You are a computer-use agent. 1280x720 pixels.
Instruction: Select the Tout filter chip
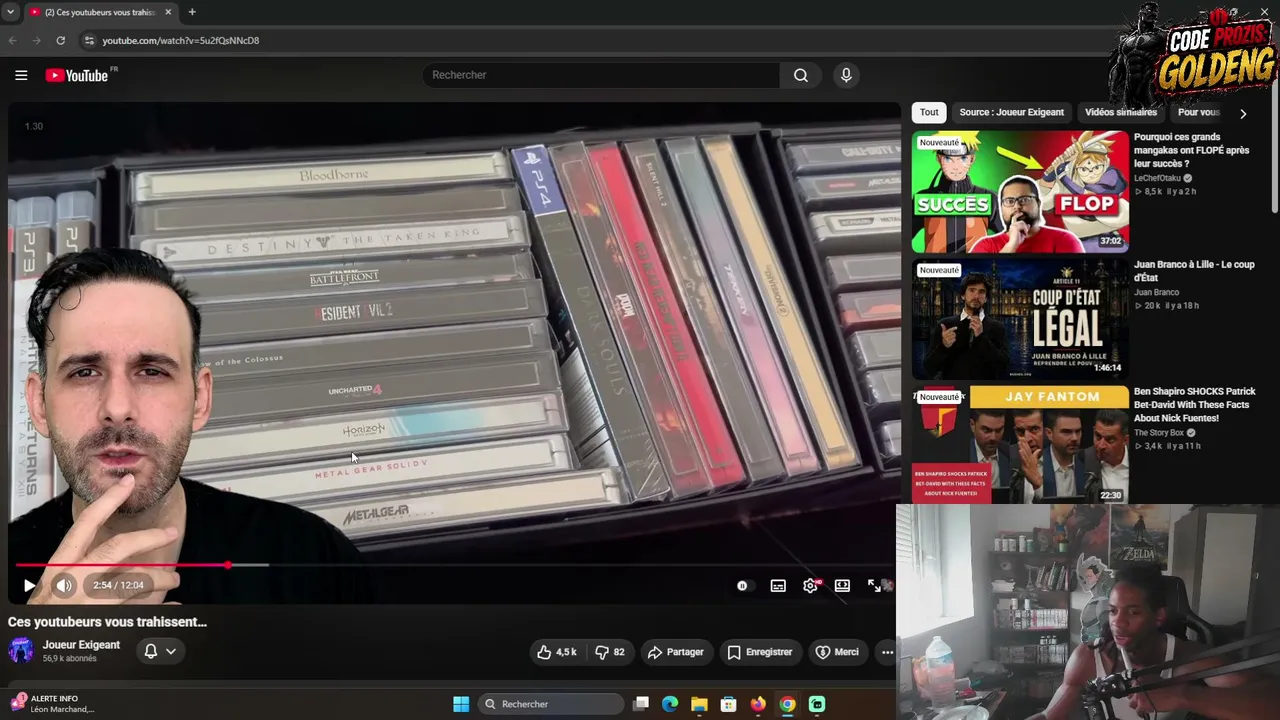pyautogui.click(x=929, y=112)
